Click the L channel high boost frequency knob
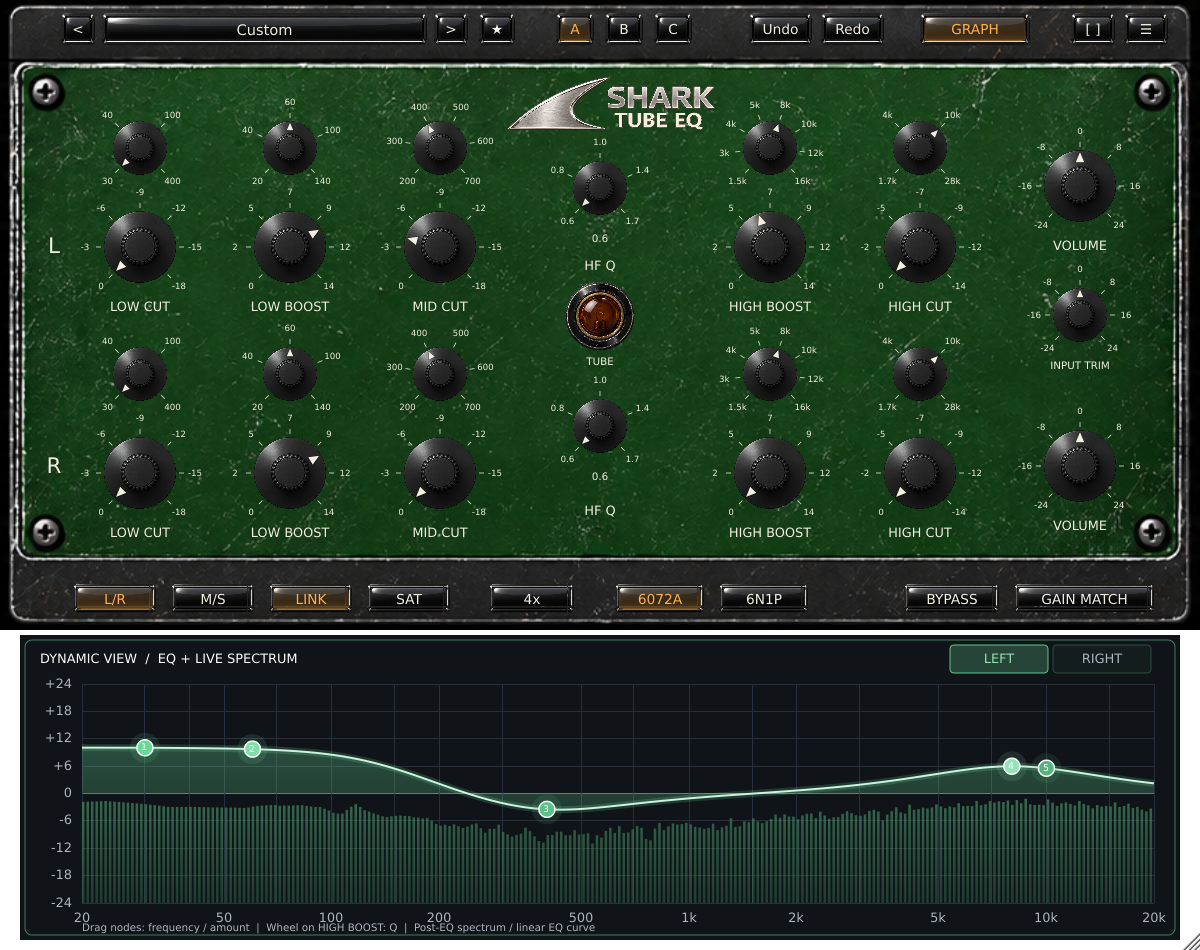1200x950 pixels. tap(770, 148)
